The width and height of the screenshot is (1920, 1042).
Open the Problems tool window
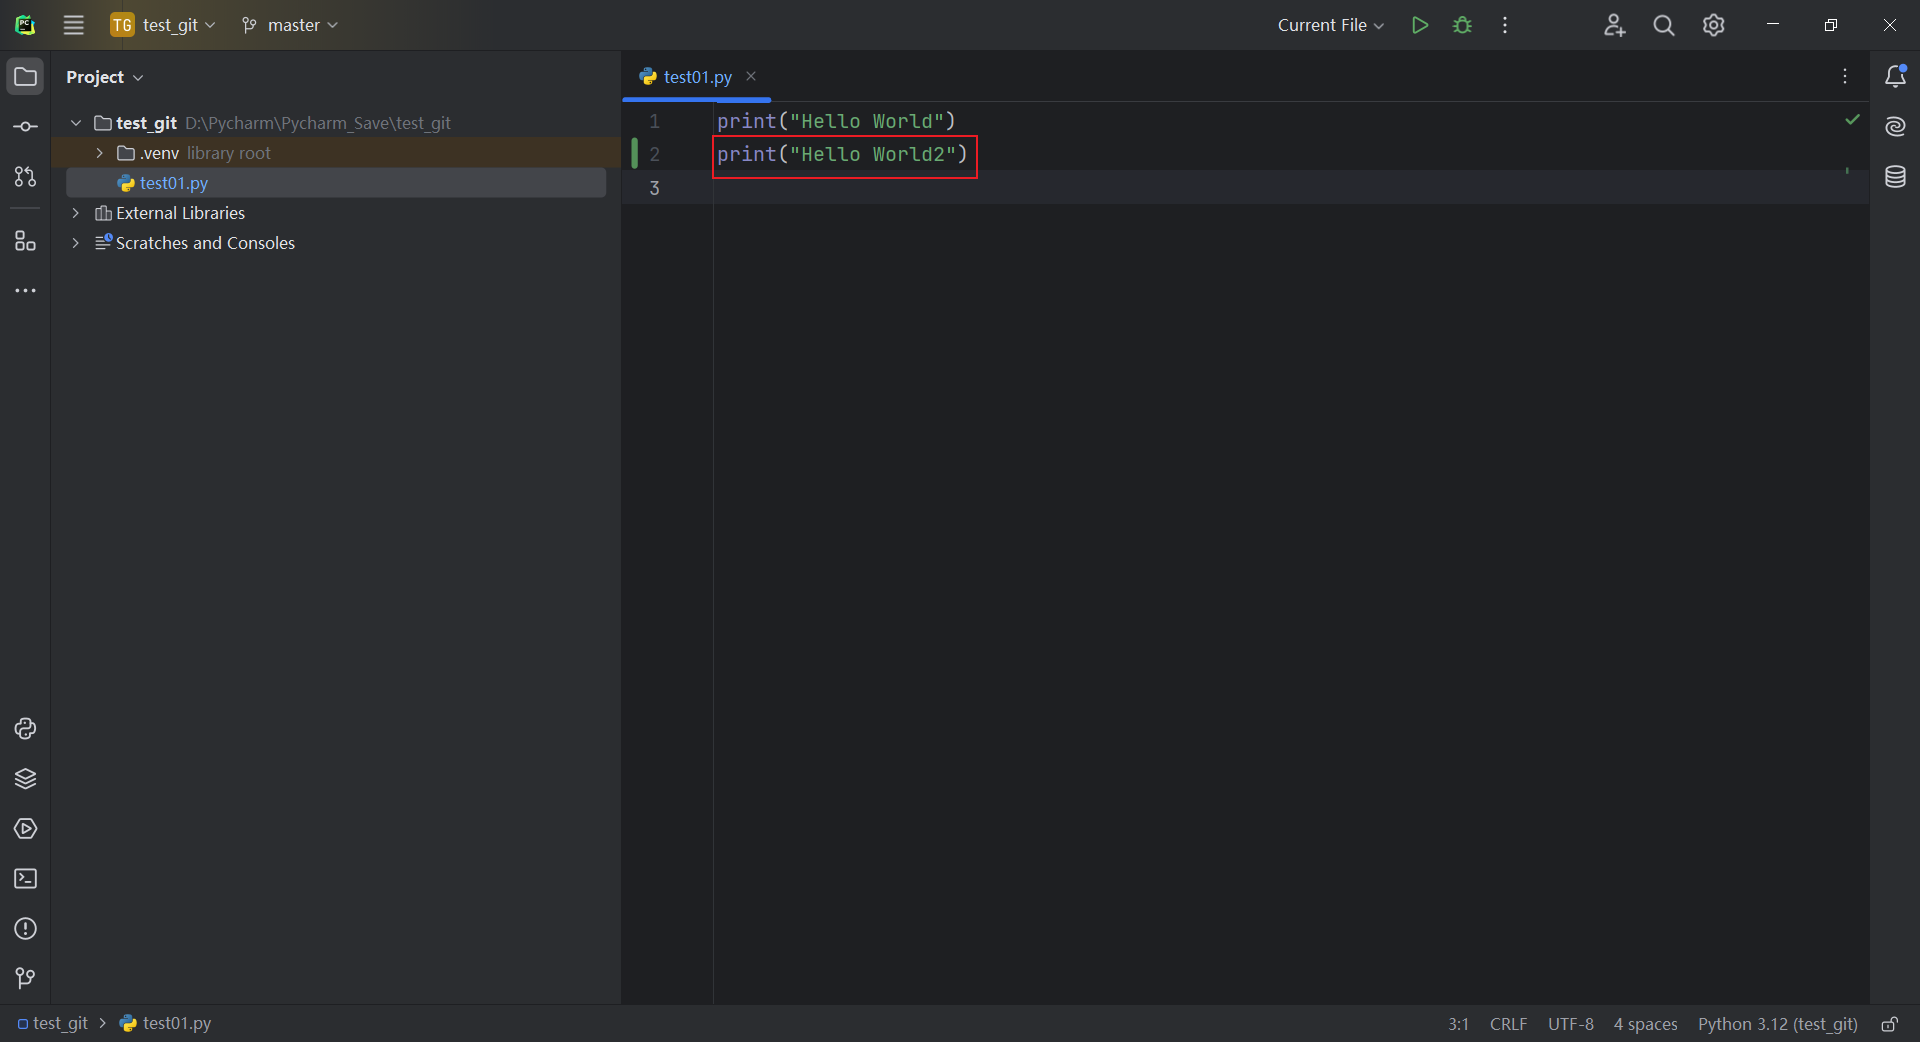tap(26, 929)
